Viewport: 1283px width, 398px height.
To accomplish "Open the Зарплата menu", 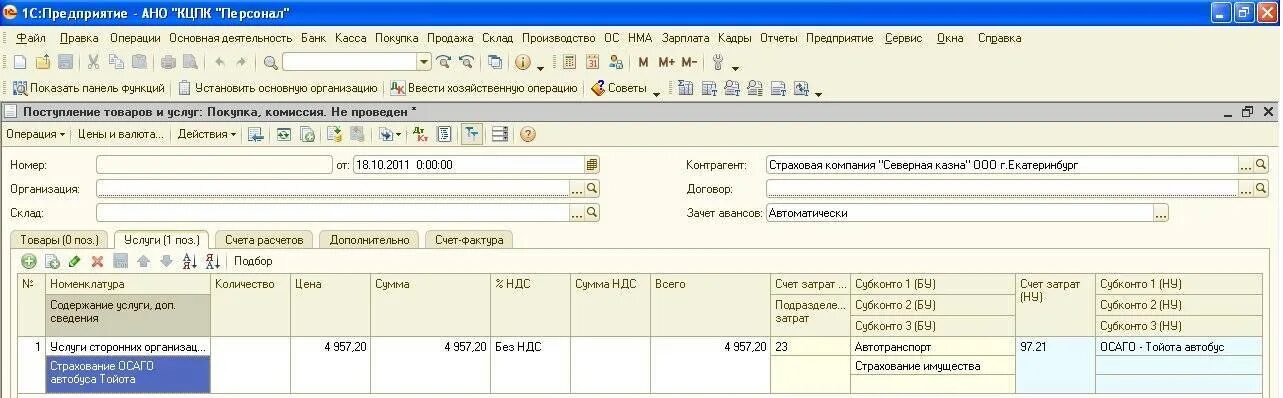I will 685,38.
